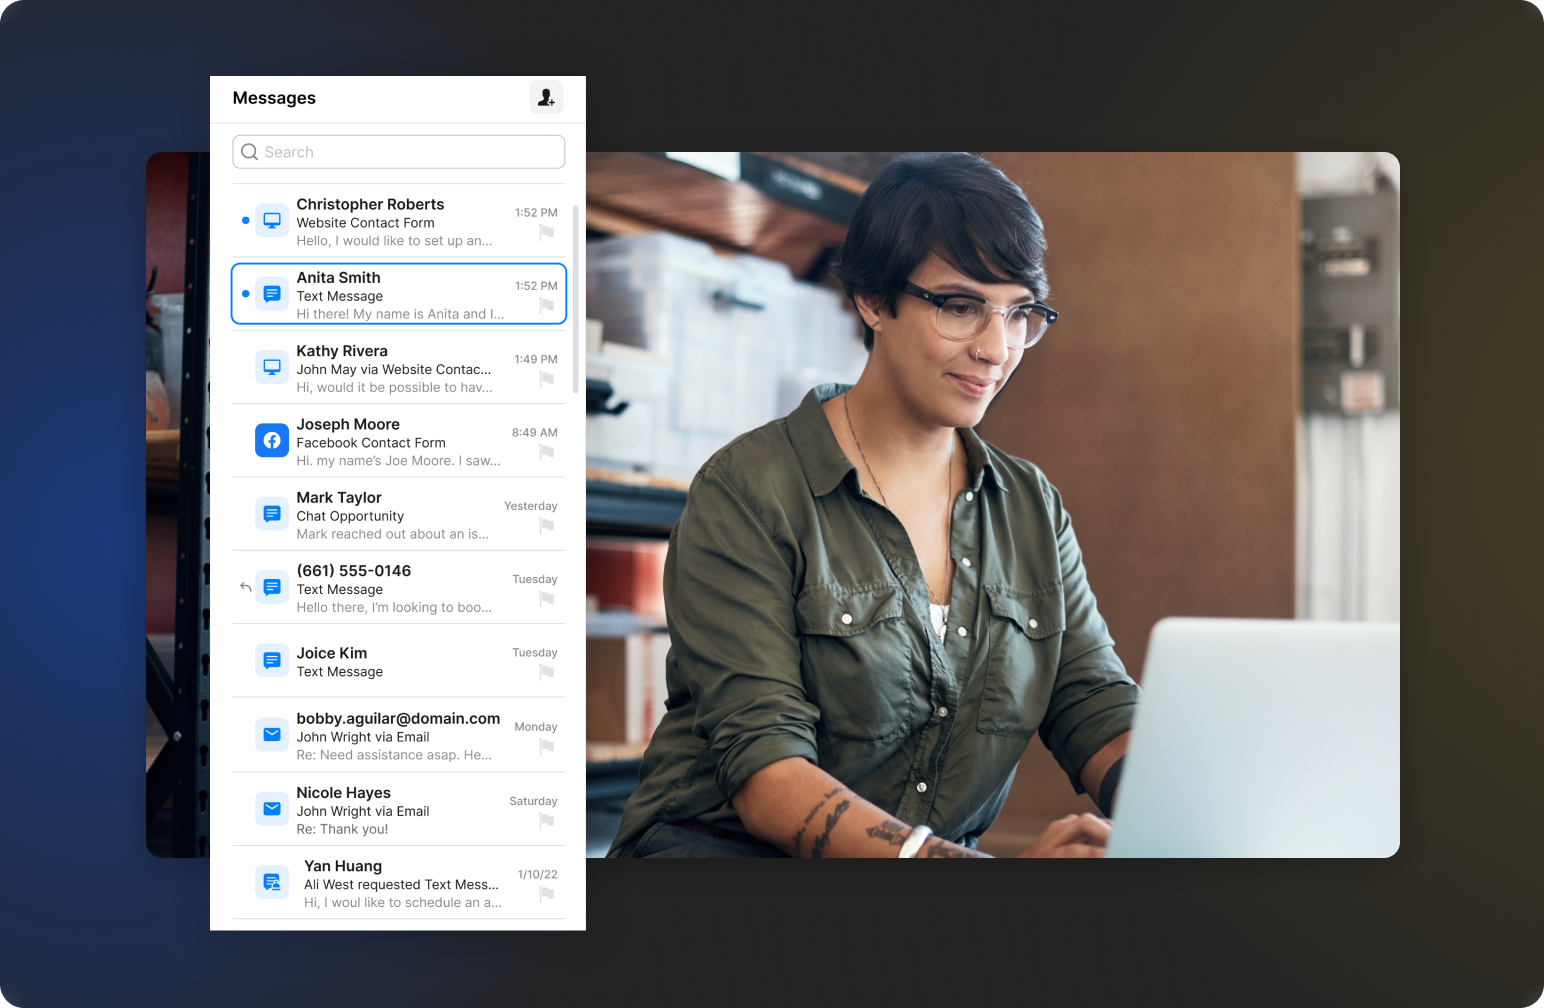
Task: Open Joice Kim conversation name
Action: click(x=332, y=653)
